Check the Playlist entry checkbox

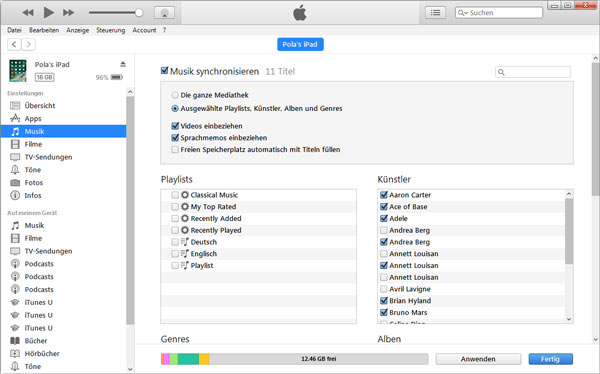tap(175, 266)
